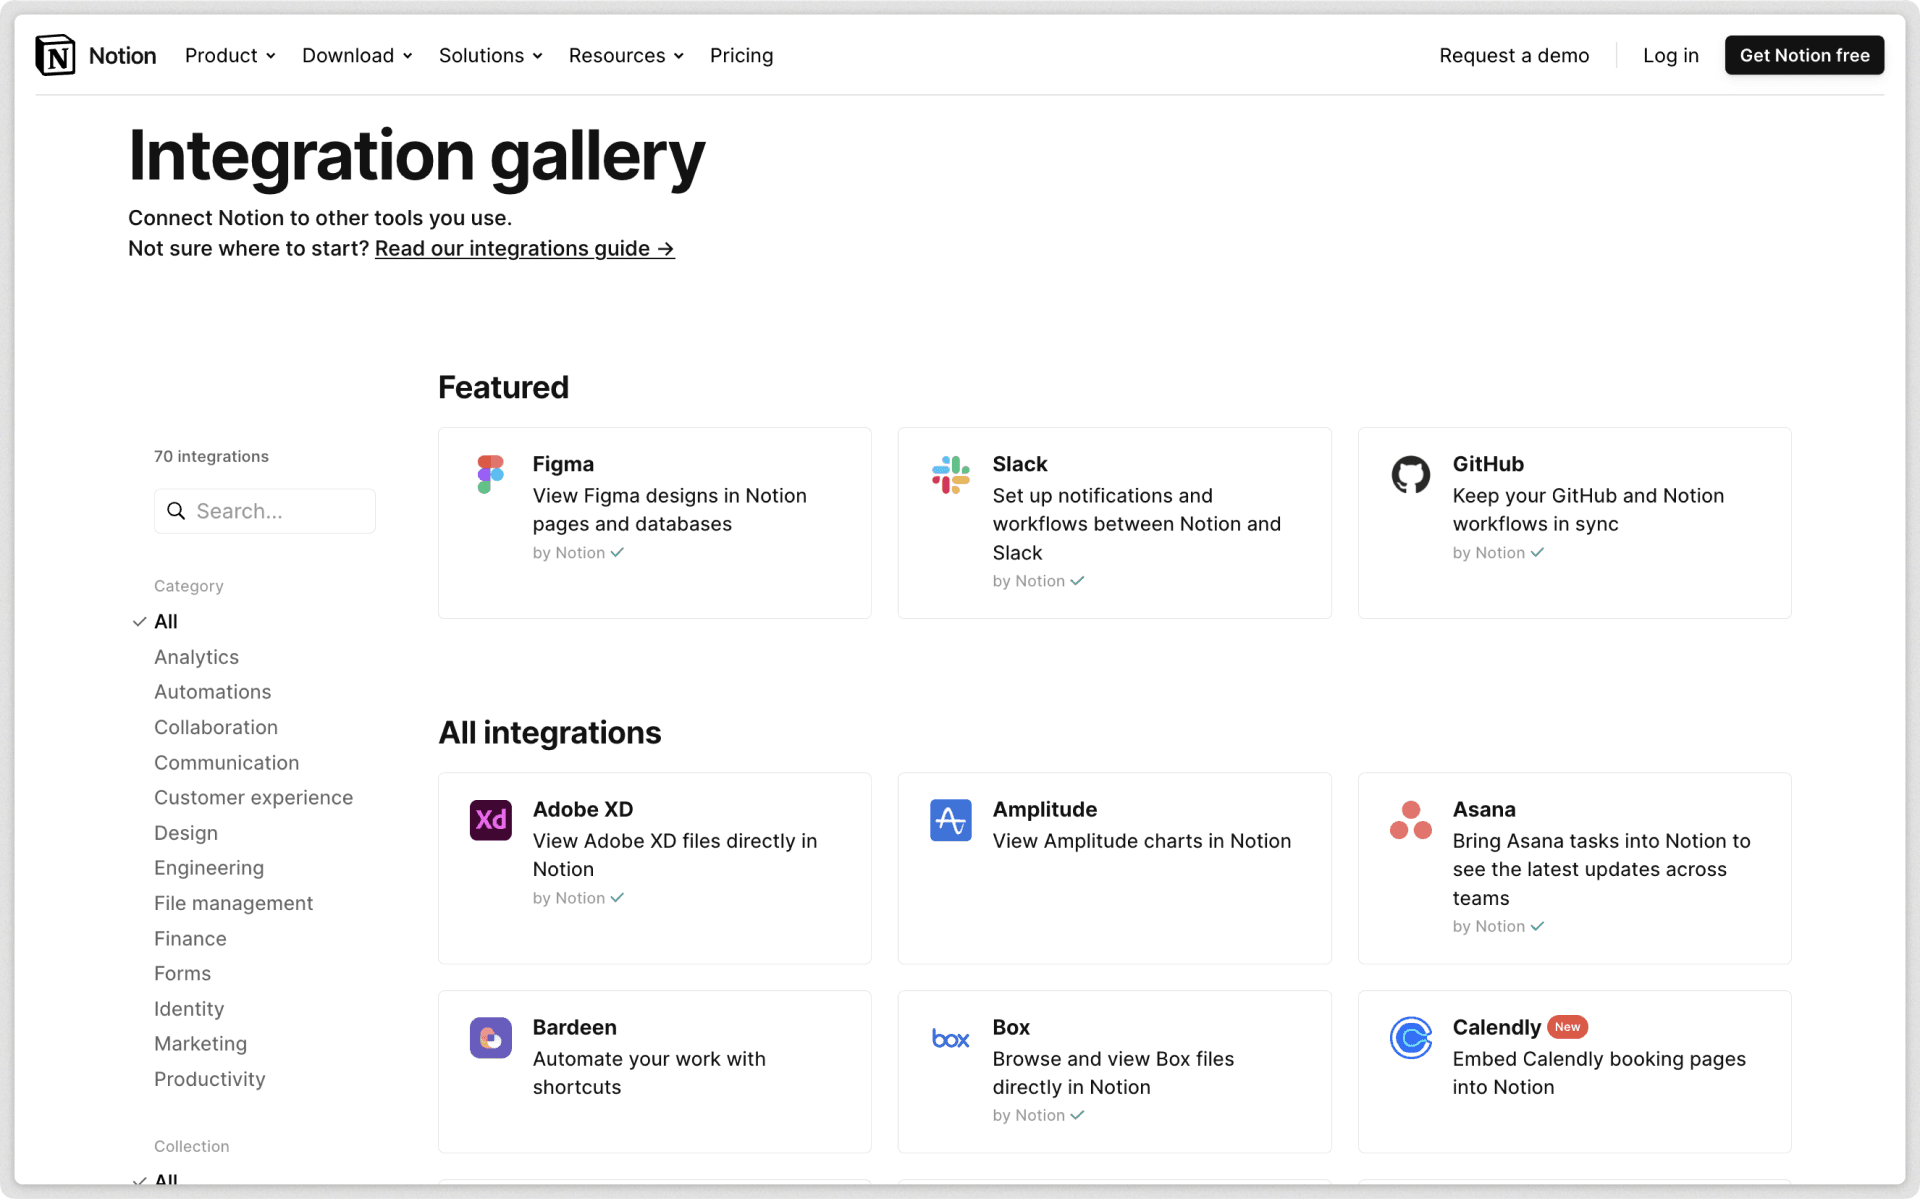
Task: Click the Adobe XD icon
Action: coord(490,819)
